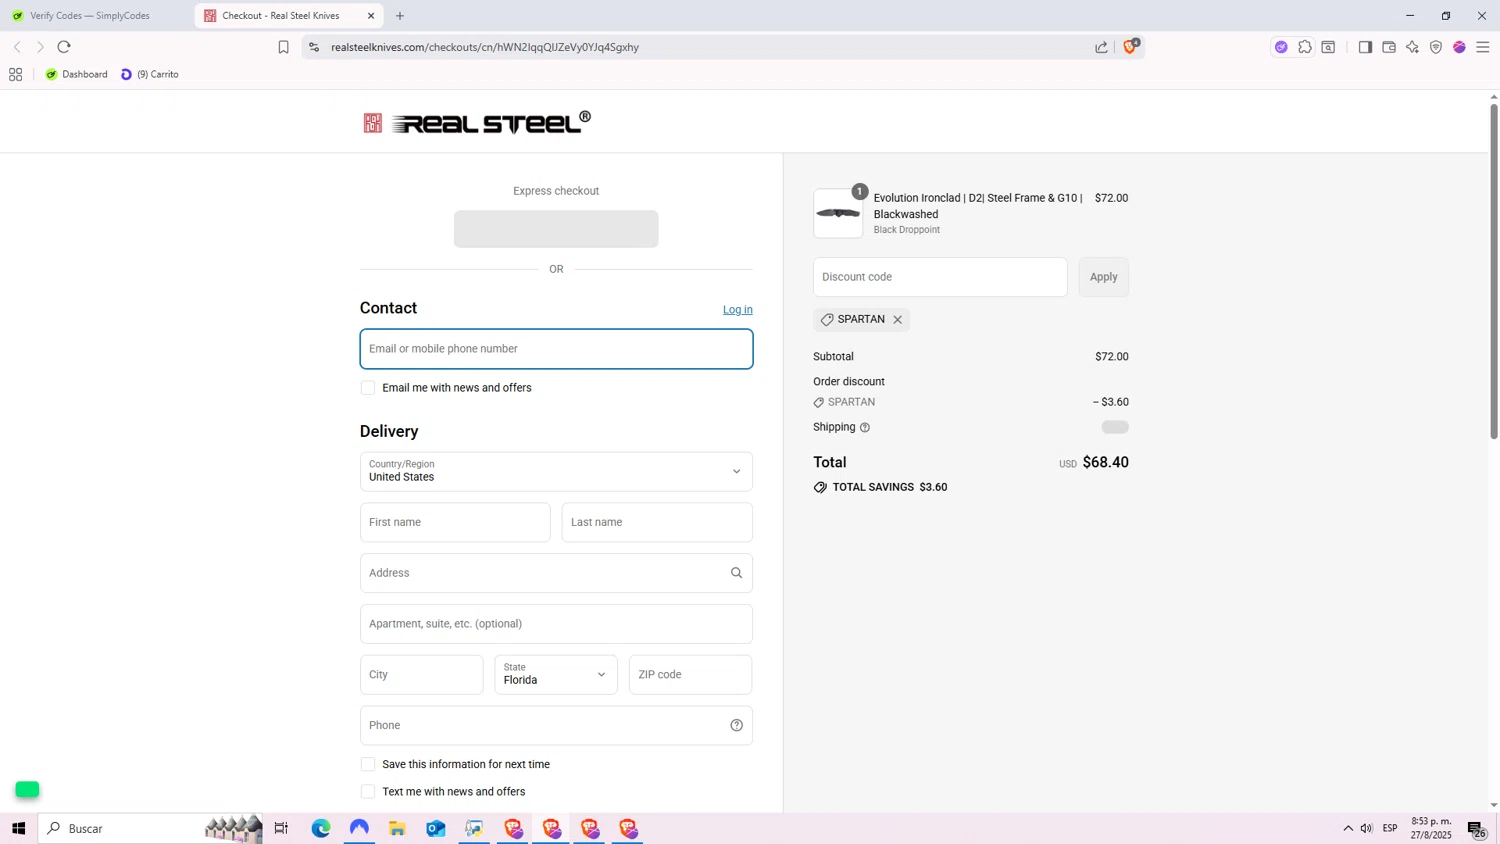Focus the Email or mobile phone field
This screenshot has width=1500, height=844.
point(556,349)
